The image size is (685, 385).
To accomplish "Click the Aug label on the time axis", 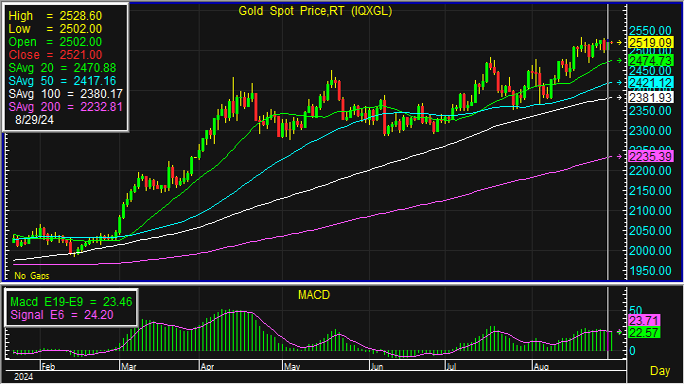I will pos(541,367).
